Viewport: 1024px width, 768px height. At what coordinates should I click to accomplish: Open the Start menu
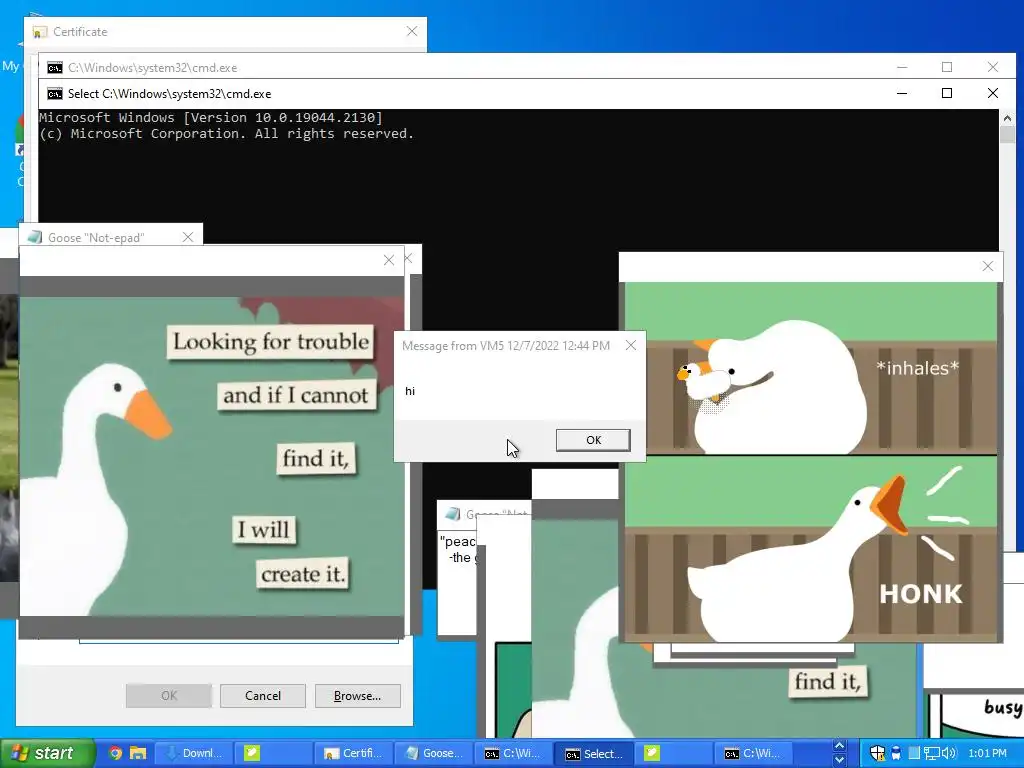(x=47, y=753)
